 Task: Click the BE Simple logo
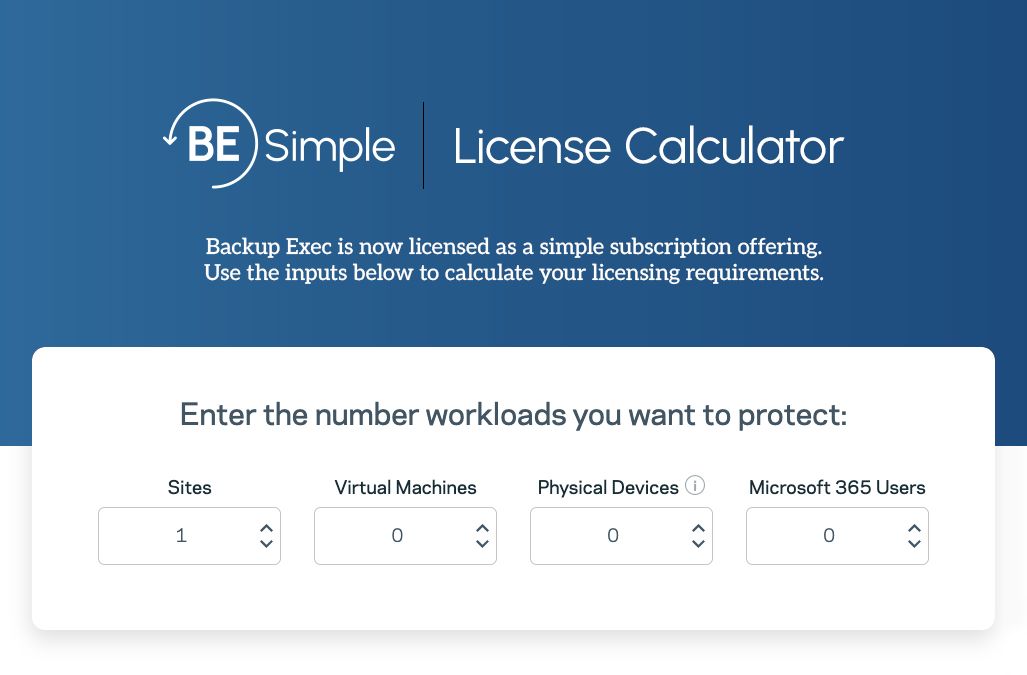279,145
